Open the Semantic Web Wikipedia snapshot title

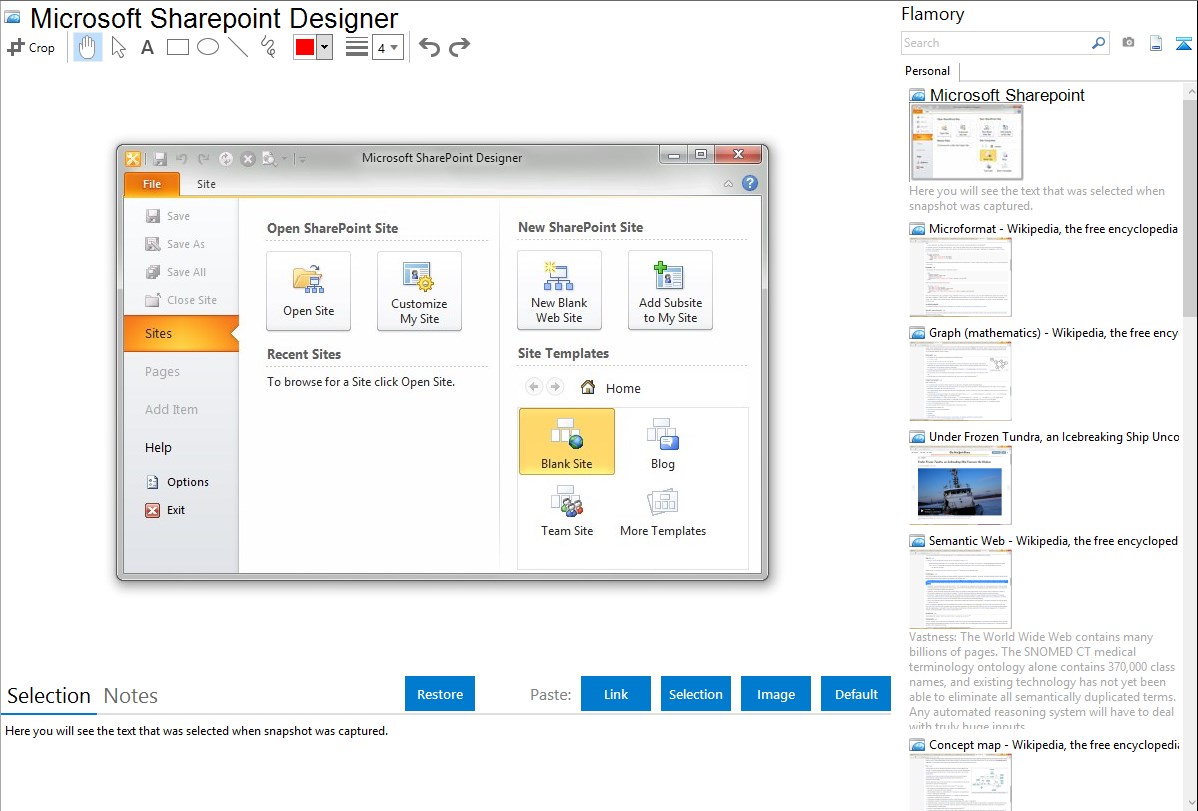(x=1053, y=540)
